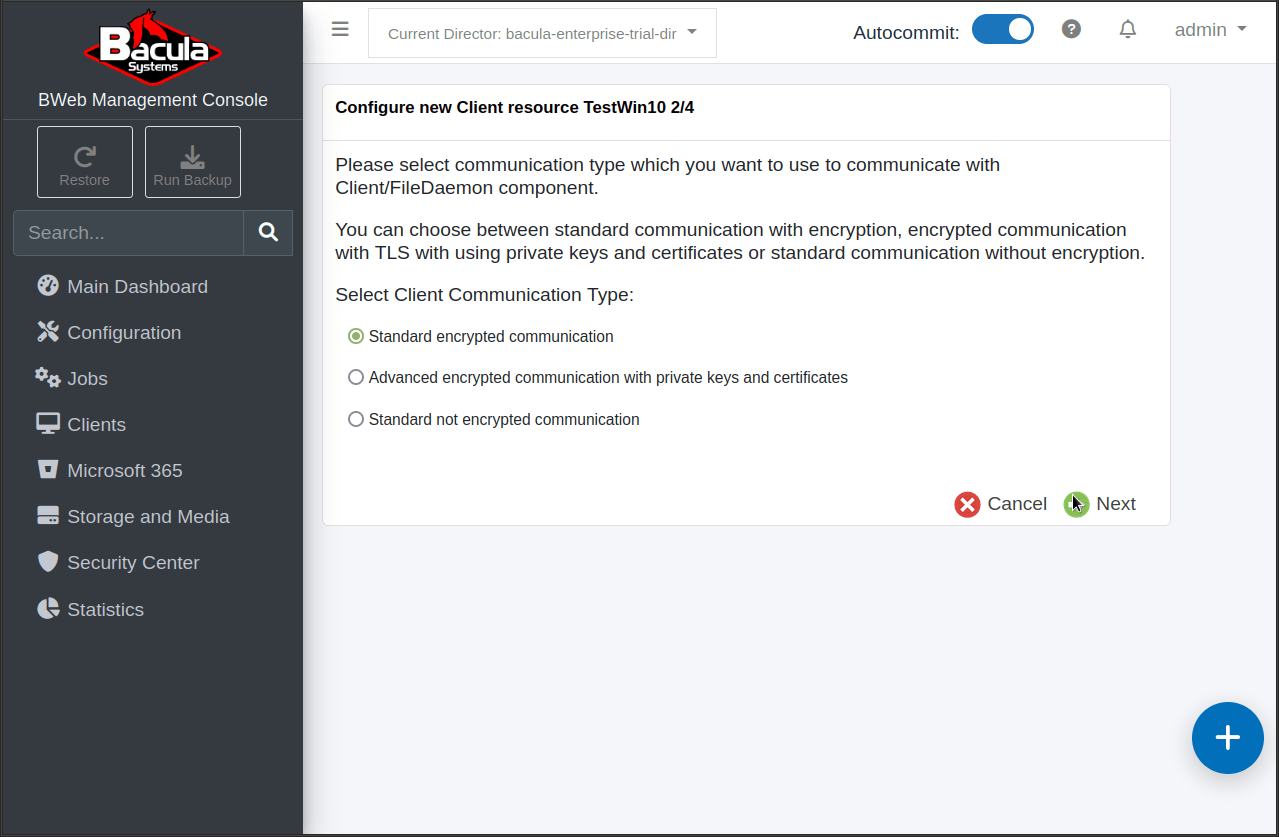Screen dimensions: 1279x837
Task: Click the Microsoft 365 bucket icon
Action: coord(48,470)
